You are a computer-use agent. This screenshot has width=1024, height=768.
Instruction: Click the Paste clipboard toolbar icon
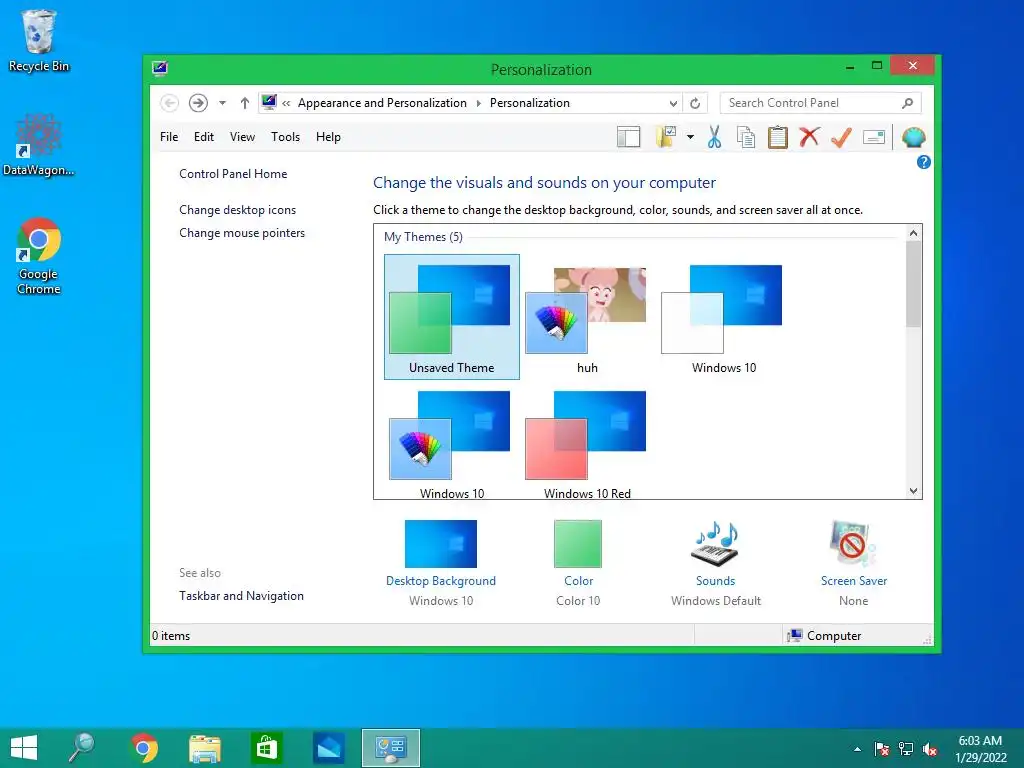pyautogui.click(x=777, y=137)
